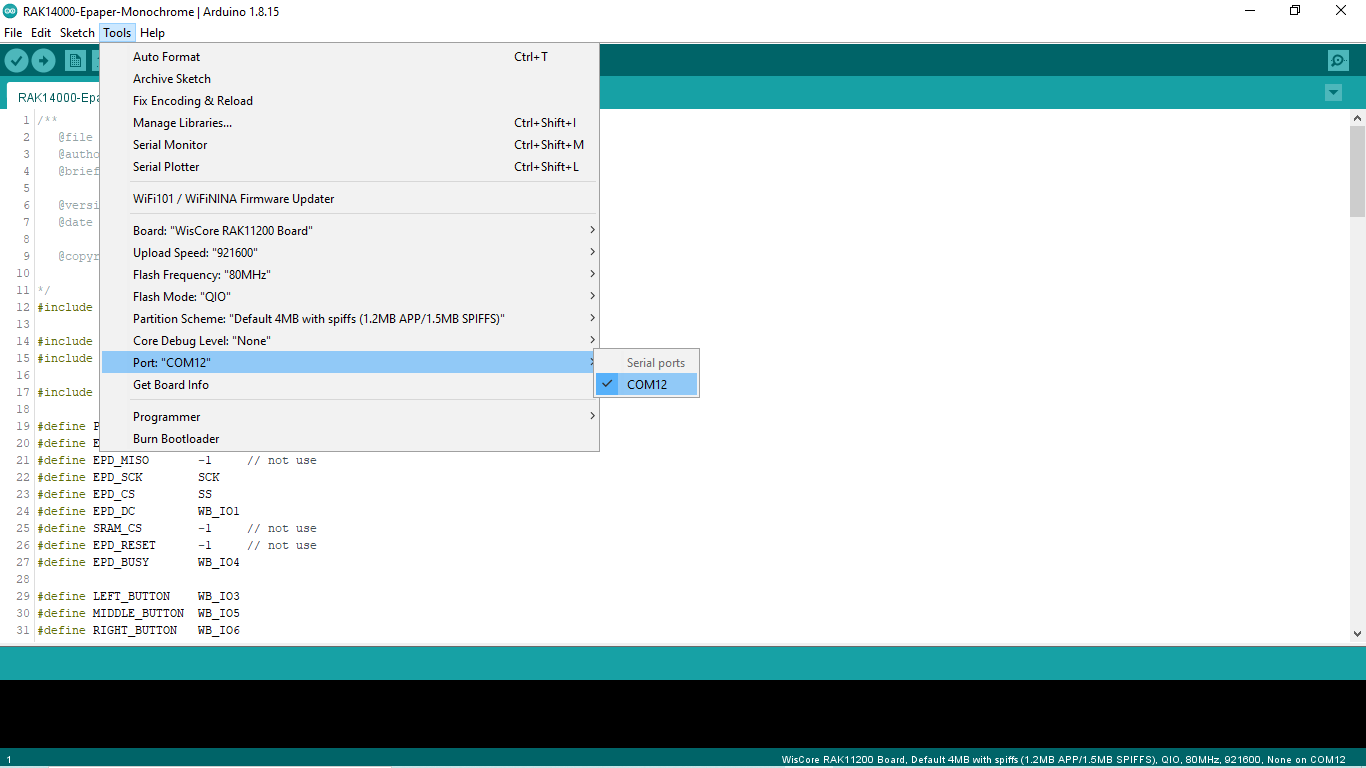Click the Upload arrow toolbar icon

(43, 61)
